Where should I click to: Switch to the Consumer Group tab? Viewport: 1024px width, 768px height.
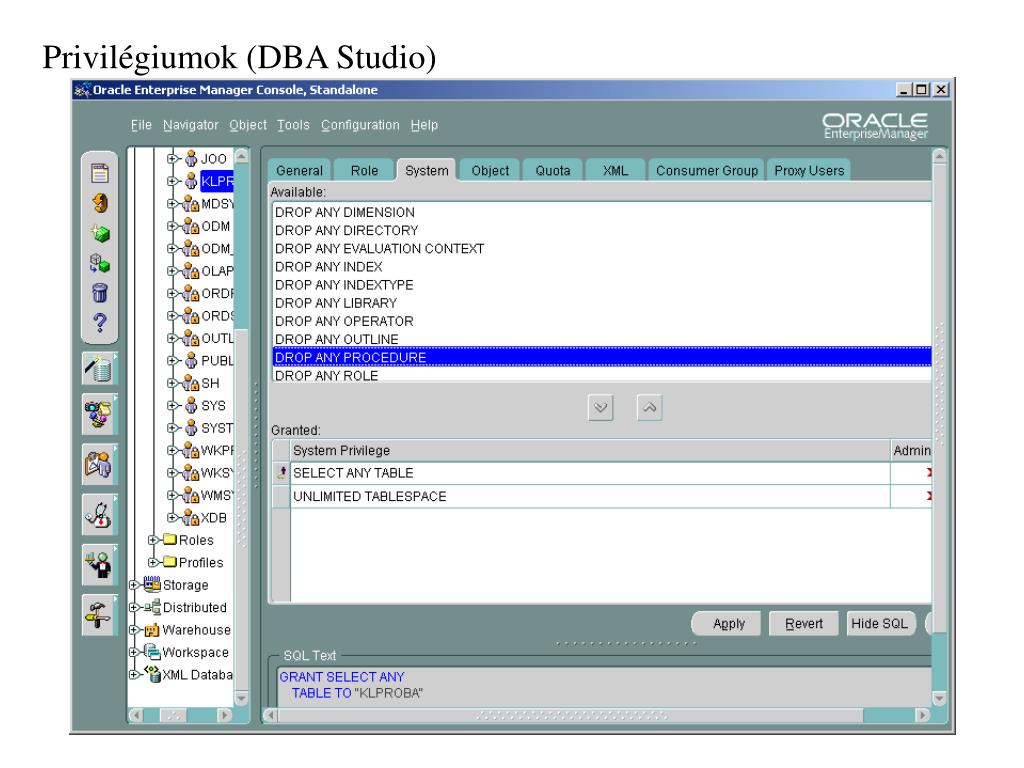707,170
